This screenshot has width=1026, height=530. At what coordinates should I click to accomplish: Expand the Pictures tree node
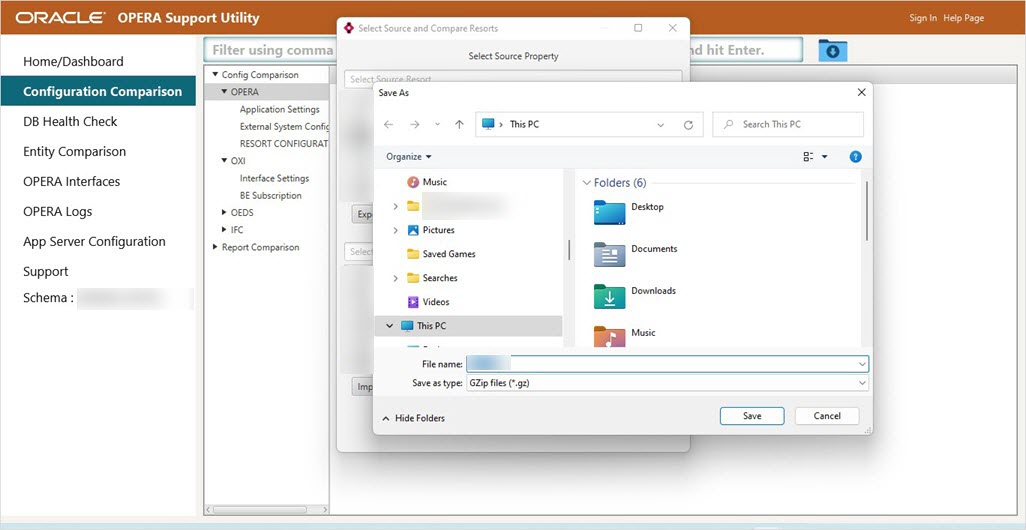pos(395,230)
